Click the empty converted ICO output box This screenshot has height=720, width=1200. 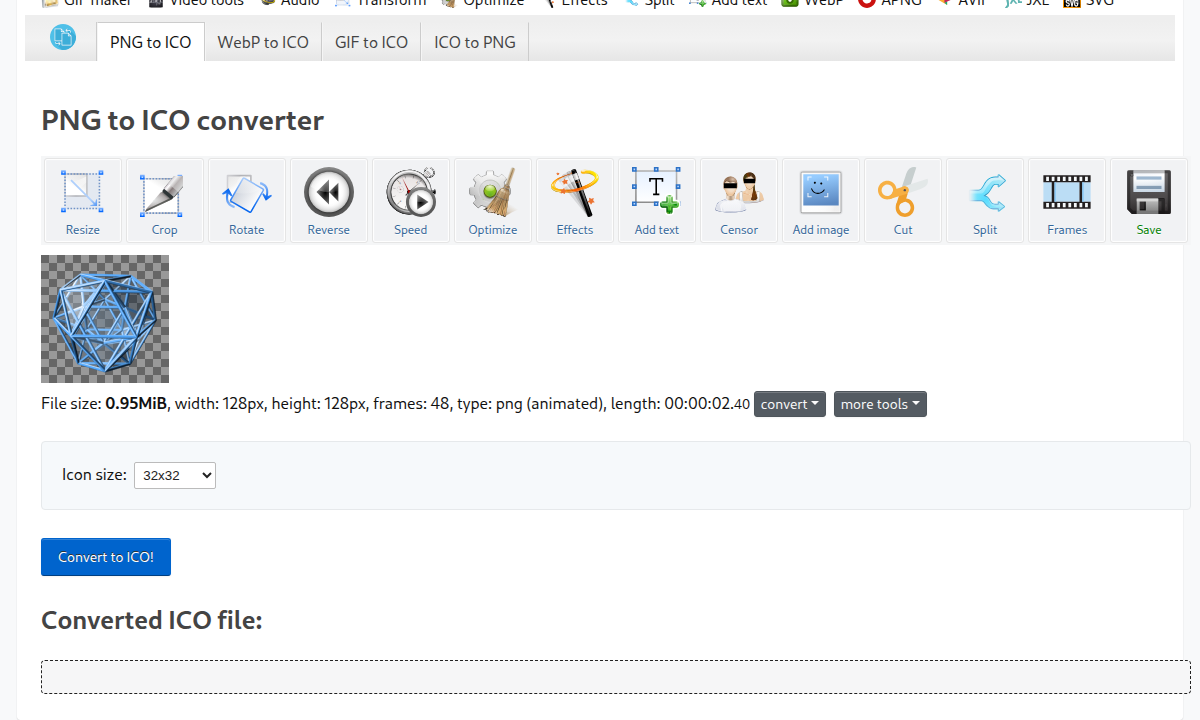click(616, 677)
